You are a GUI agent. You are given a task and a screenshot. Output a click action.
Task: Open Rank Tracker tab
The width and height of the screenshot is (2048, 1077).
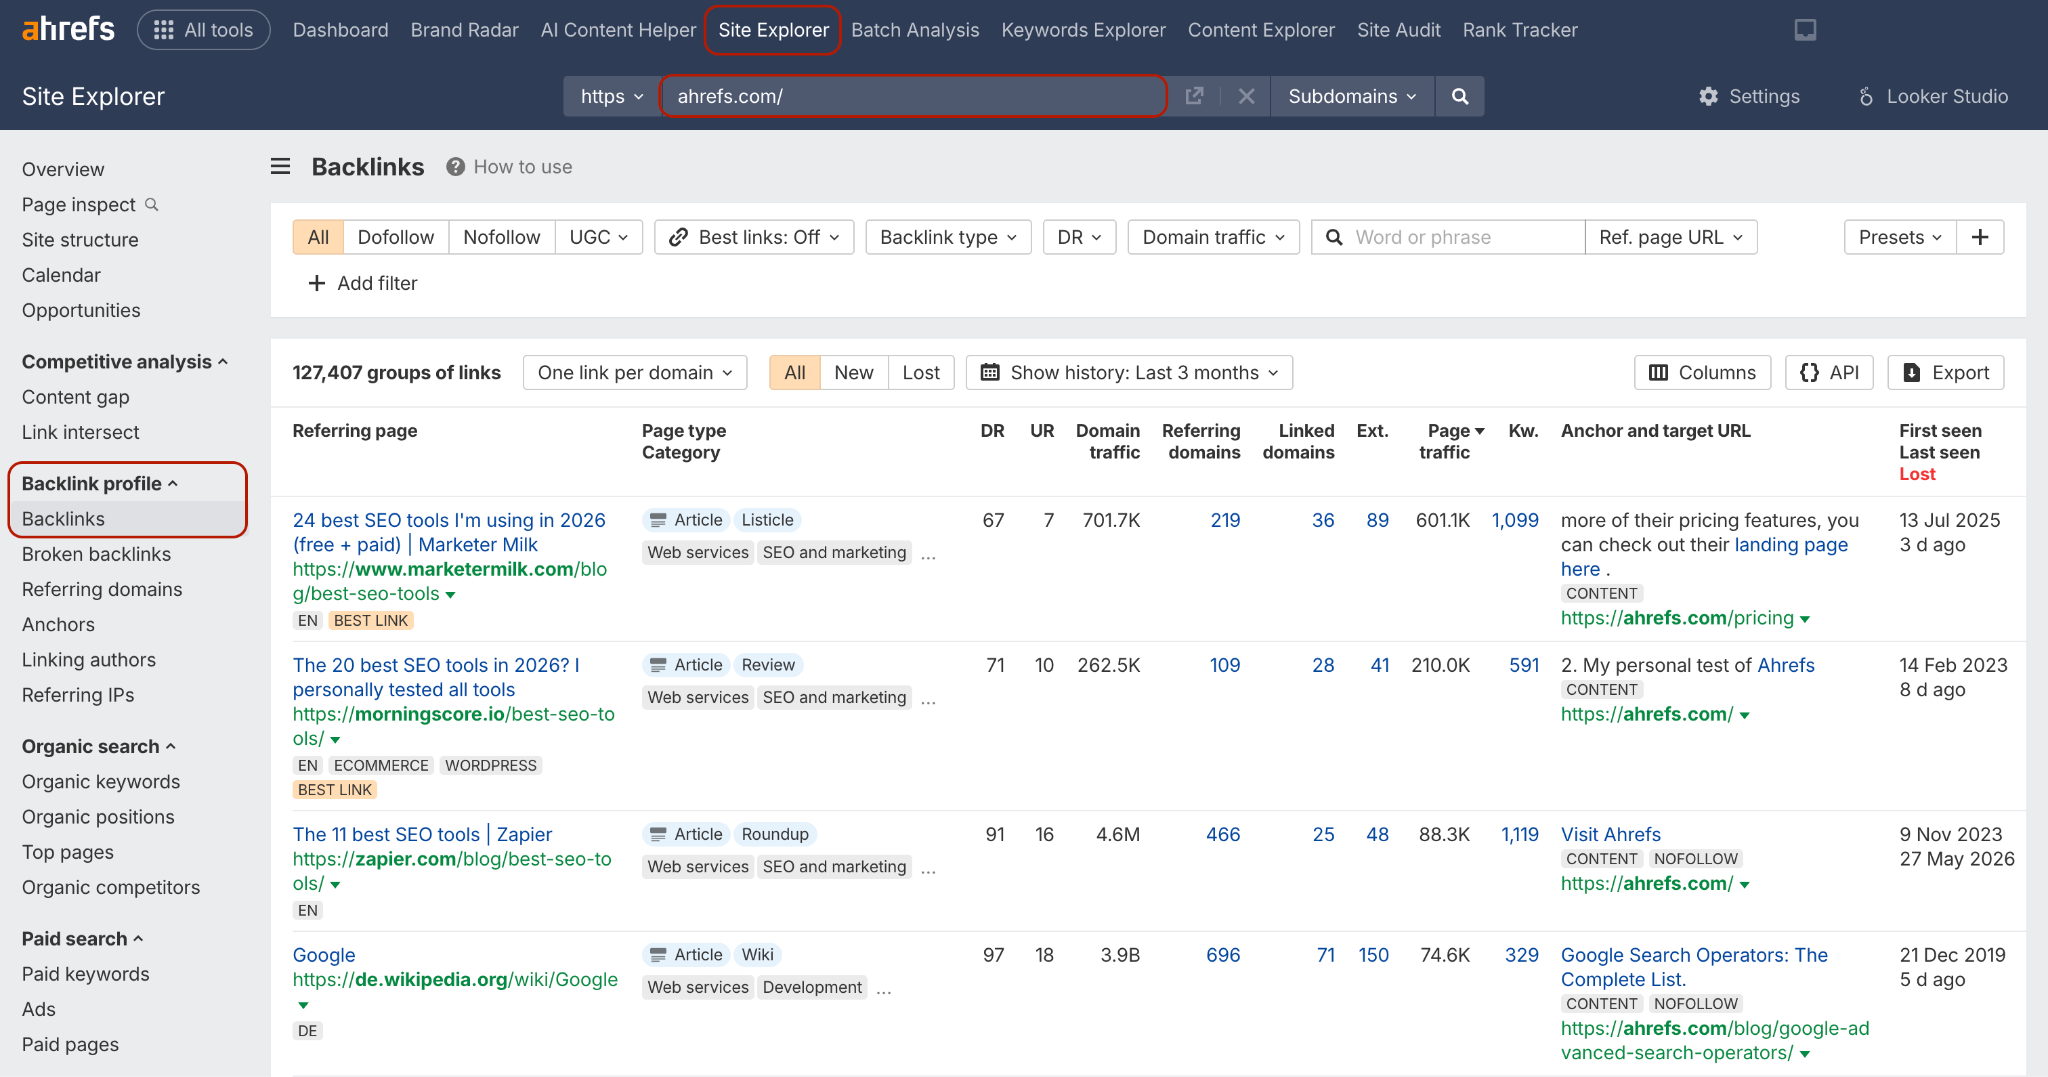coord(1520,30)
